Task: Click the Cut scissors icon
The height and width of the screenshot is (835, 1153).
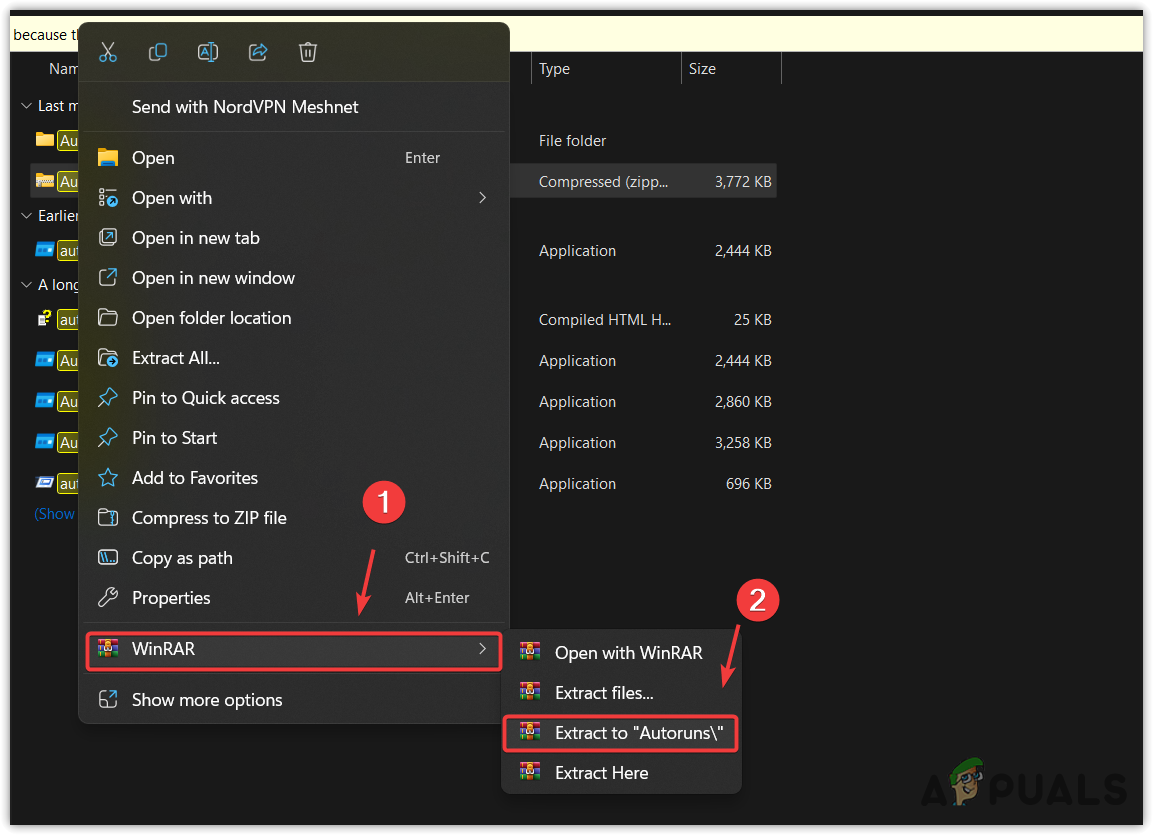Action: 108,52
